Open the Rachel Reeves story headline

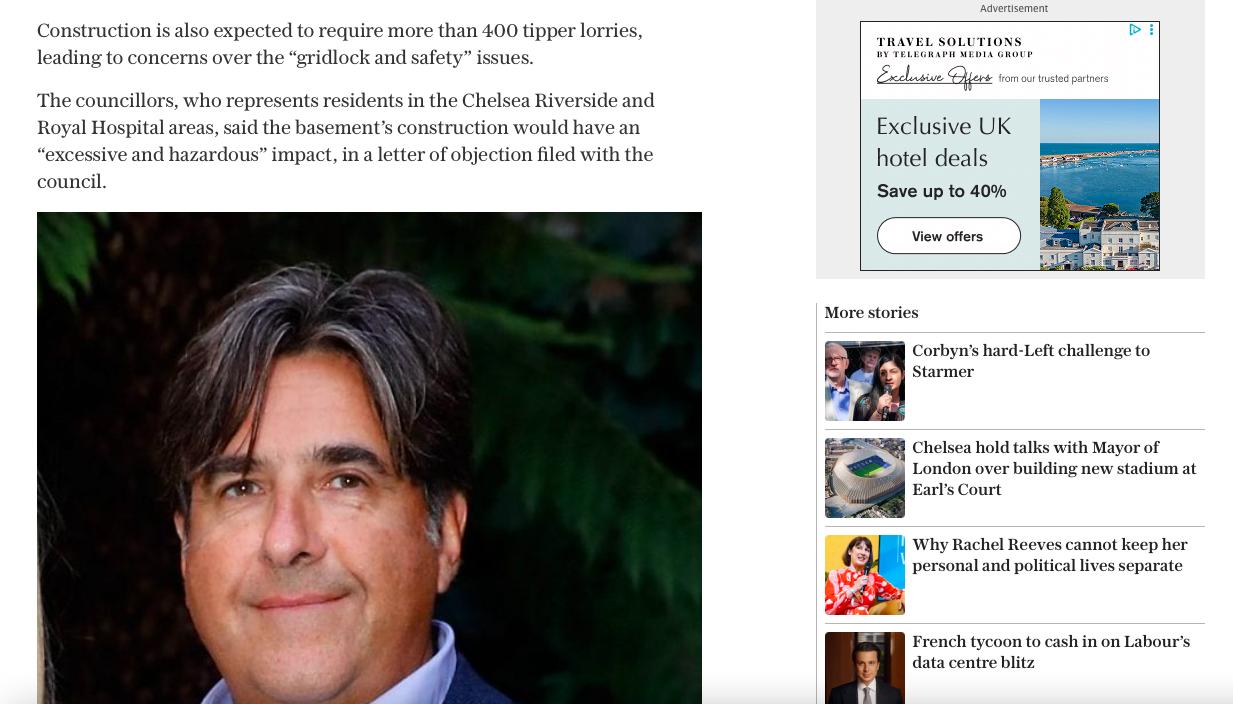pos(1050,555)
